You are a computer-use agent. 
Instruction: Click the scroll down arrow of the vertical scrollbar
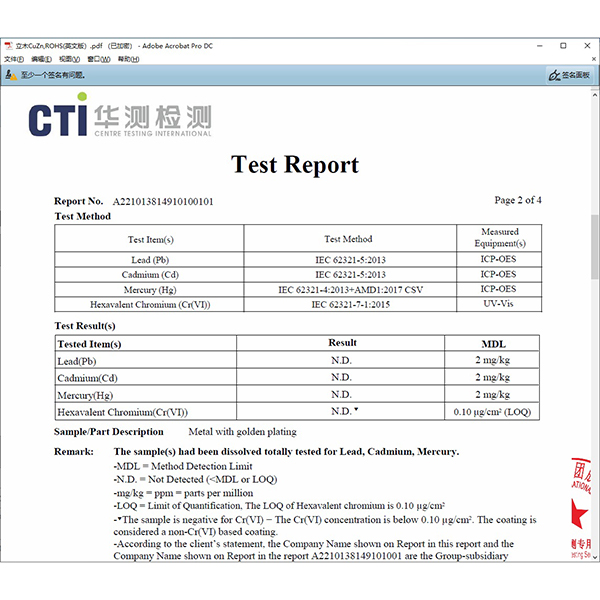pyautogui.click(x=595, y=557)
